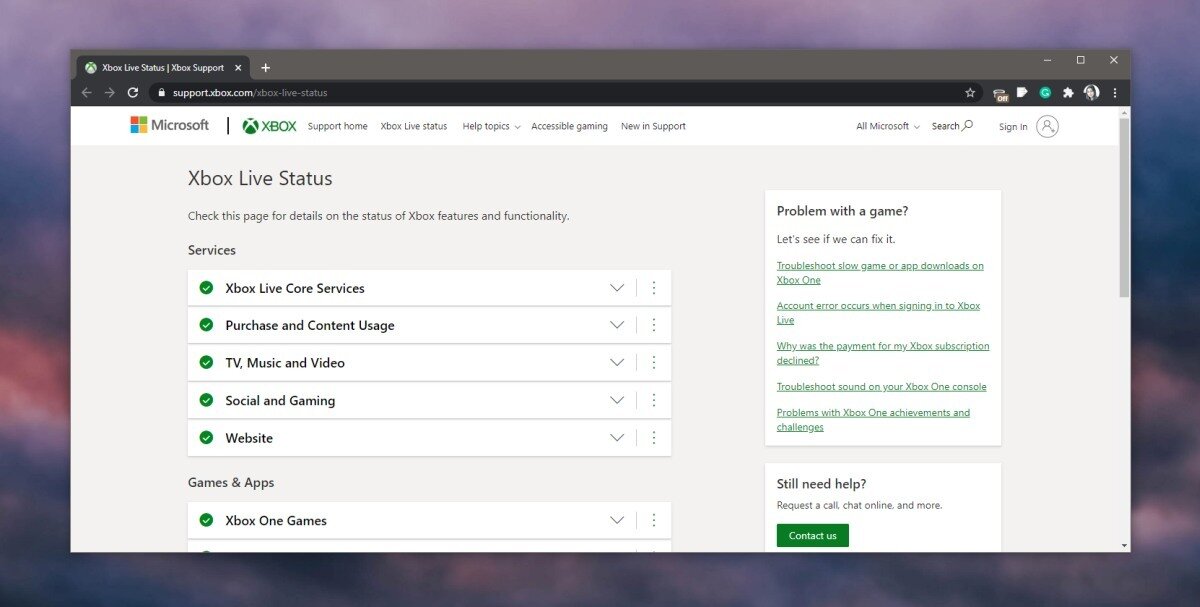
Task: Expand the Purchase and Content Usage section
Action: [x=617, y=324]
